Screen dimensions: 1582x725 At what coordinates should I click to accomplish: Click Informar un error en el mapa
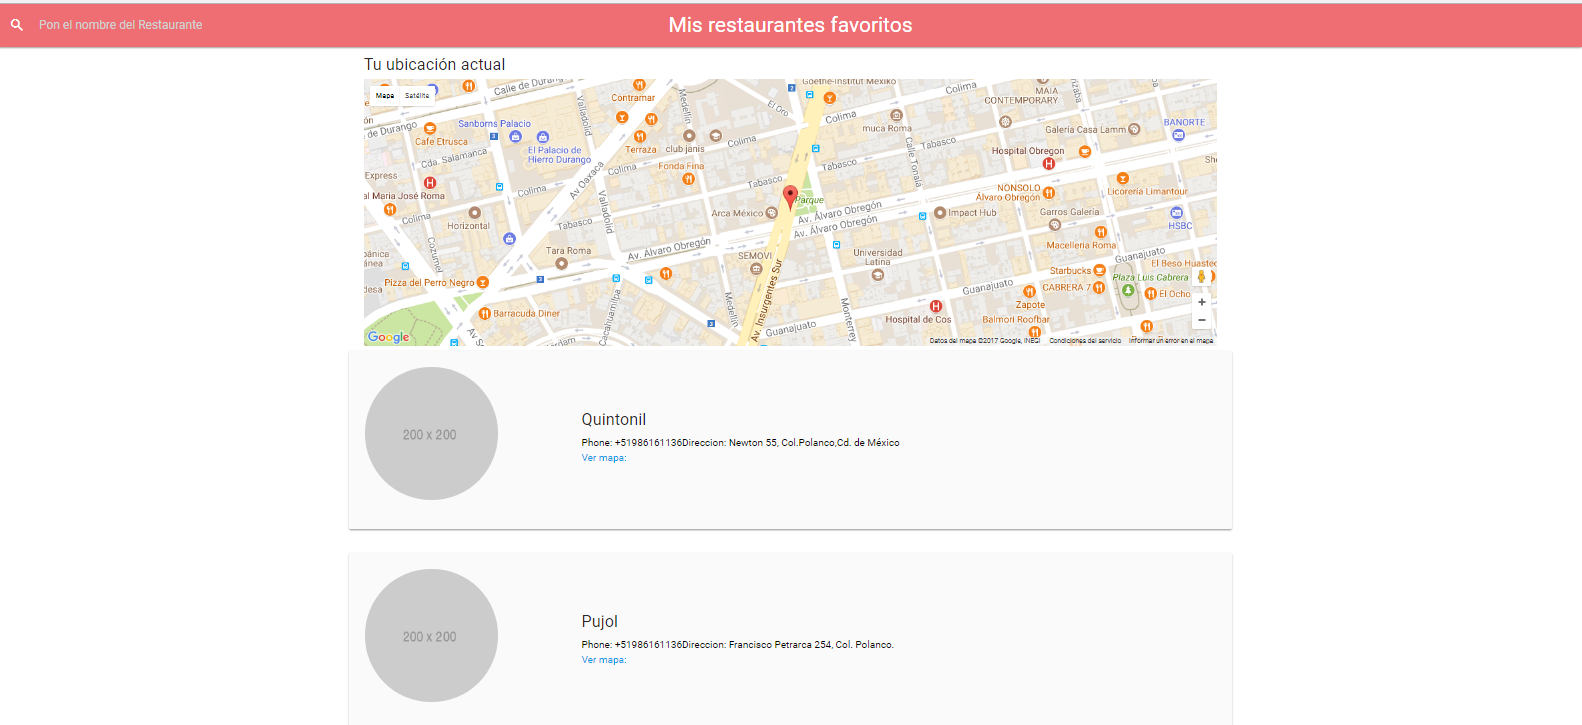[1170, 341]
